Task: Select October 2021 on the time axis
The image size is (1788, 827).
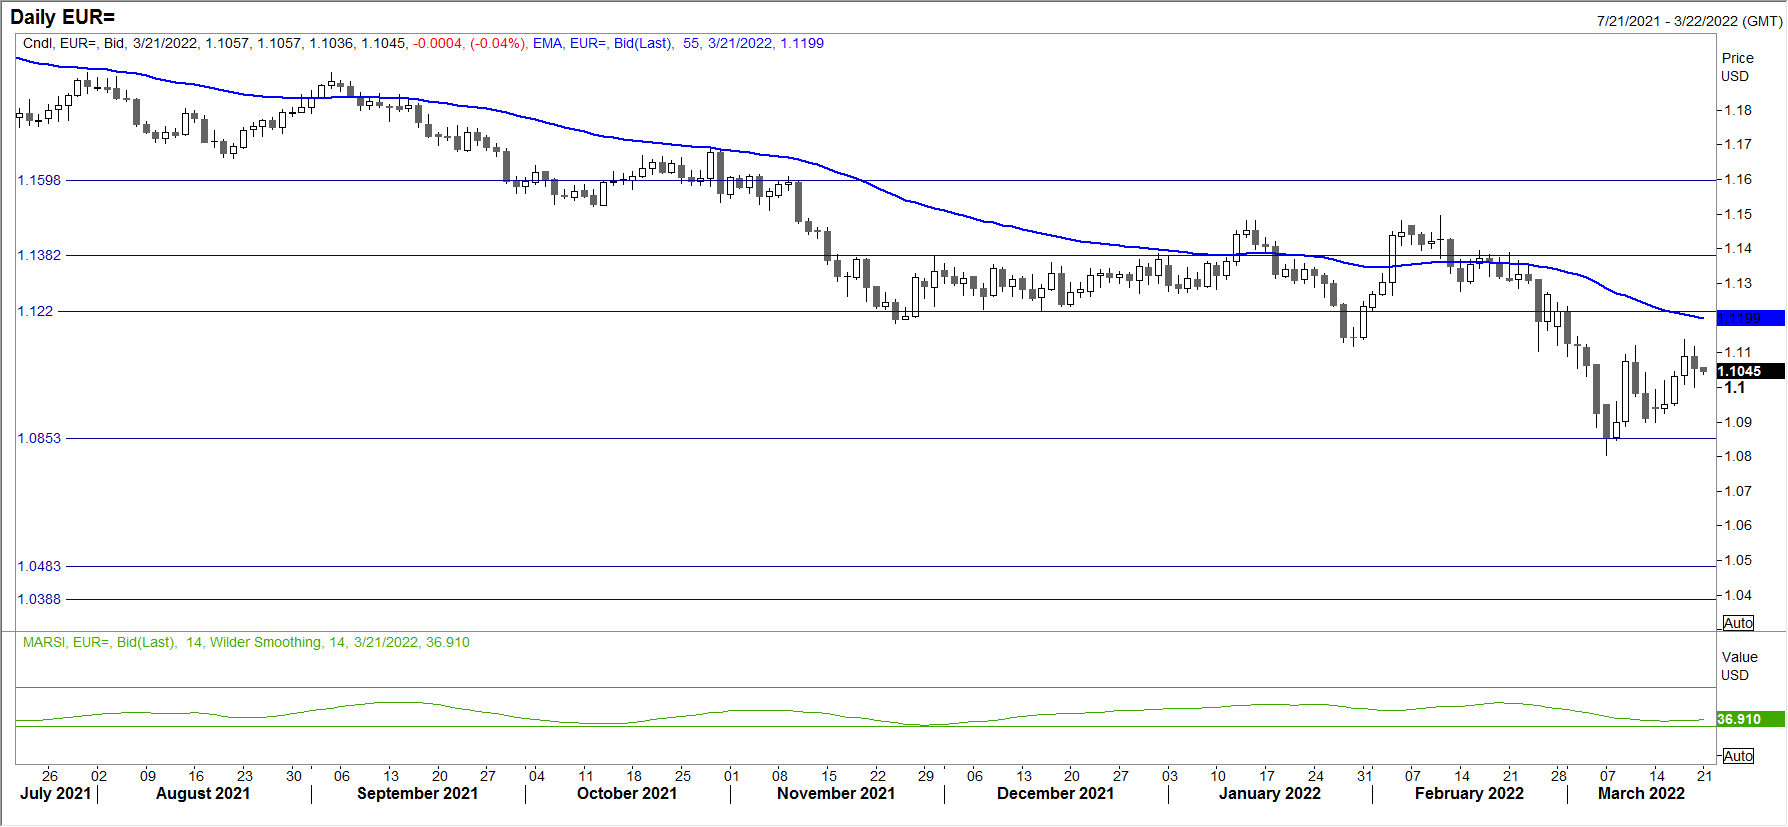Action: tap(627, 793)
